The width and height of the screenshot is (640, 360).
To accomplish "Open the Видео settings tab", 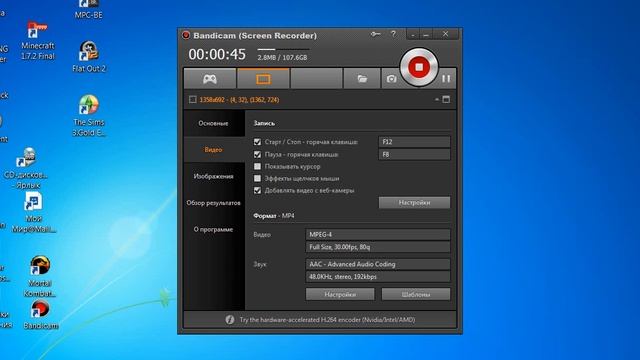I will pyautogui.click(x=213, y=150).
